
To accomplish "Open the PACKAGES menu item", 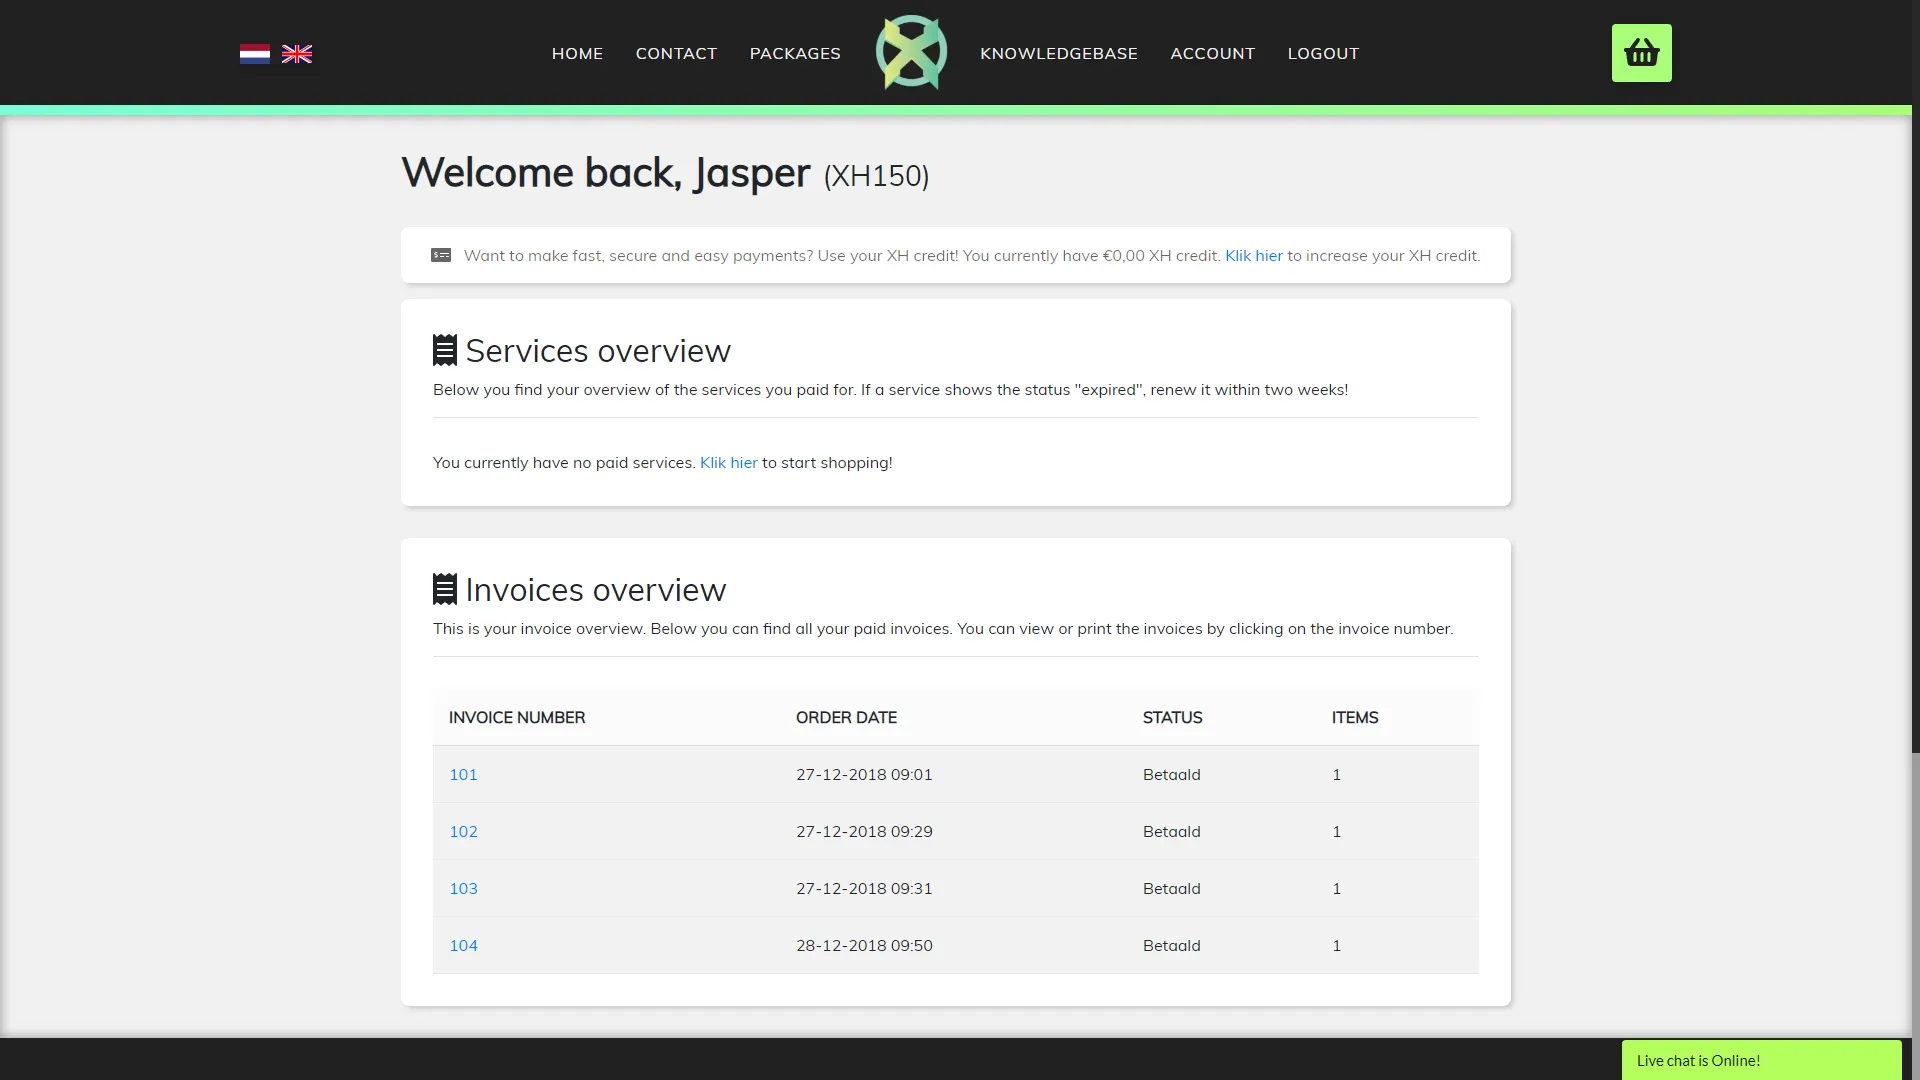I will (795, 54).
